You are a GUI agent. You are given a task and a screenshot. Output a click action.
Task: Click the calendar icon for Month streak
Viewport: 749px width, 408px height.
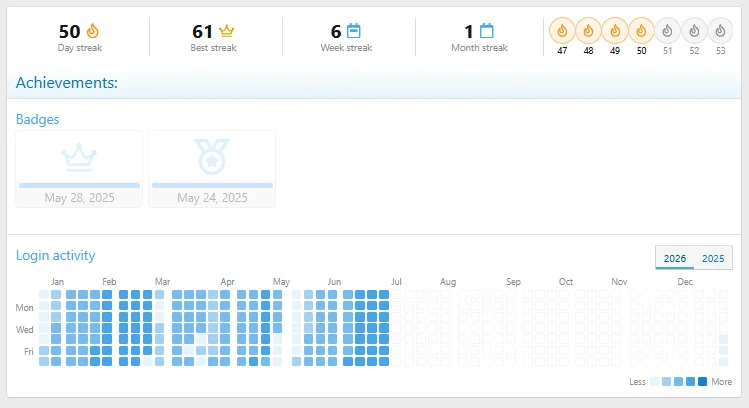click(486, 31)
